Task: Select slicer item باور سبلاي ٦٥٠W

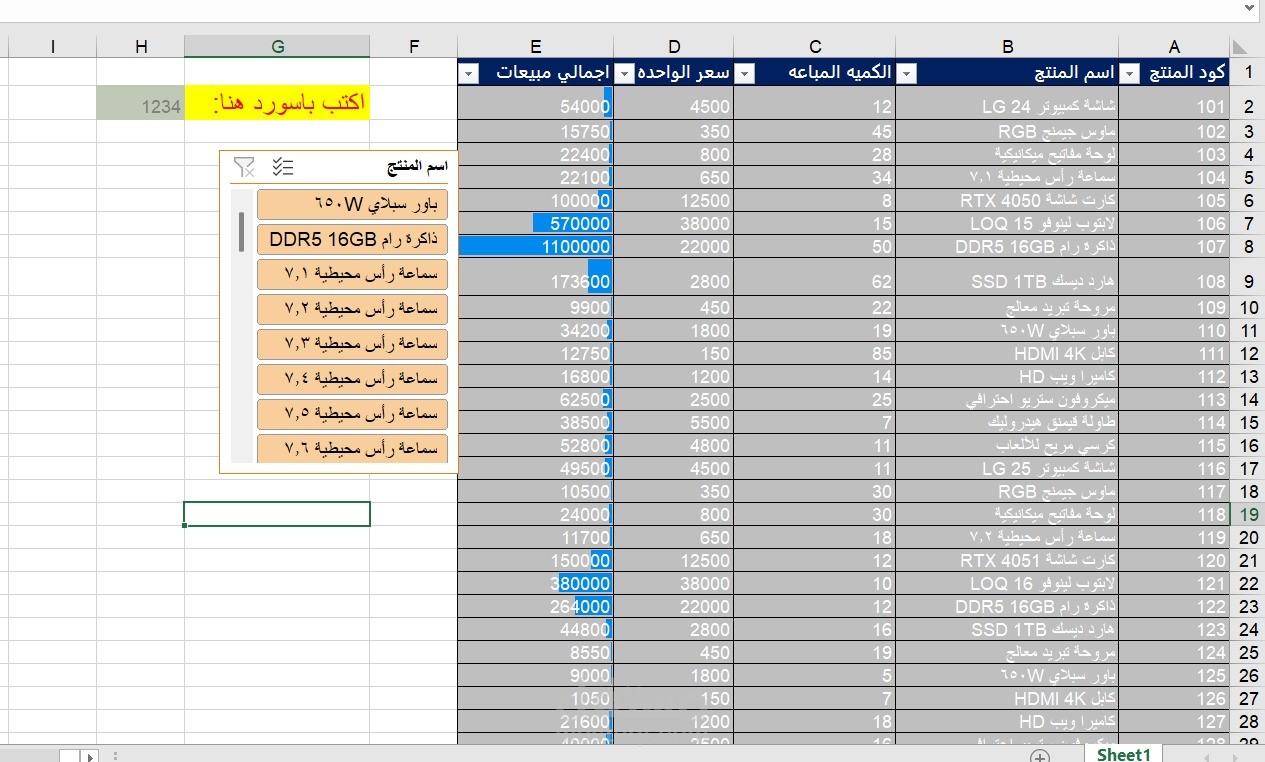Action: (x=352, y=204)
